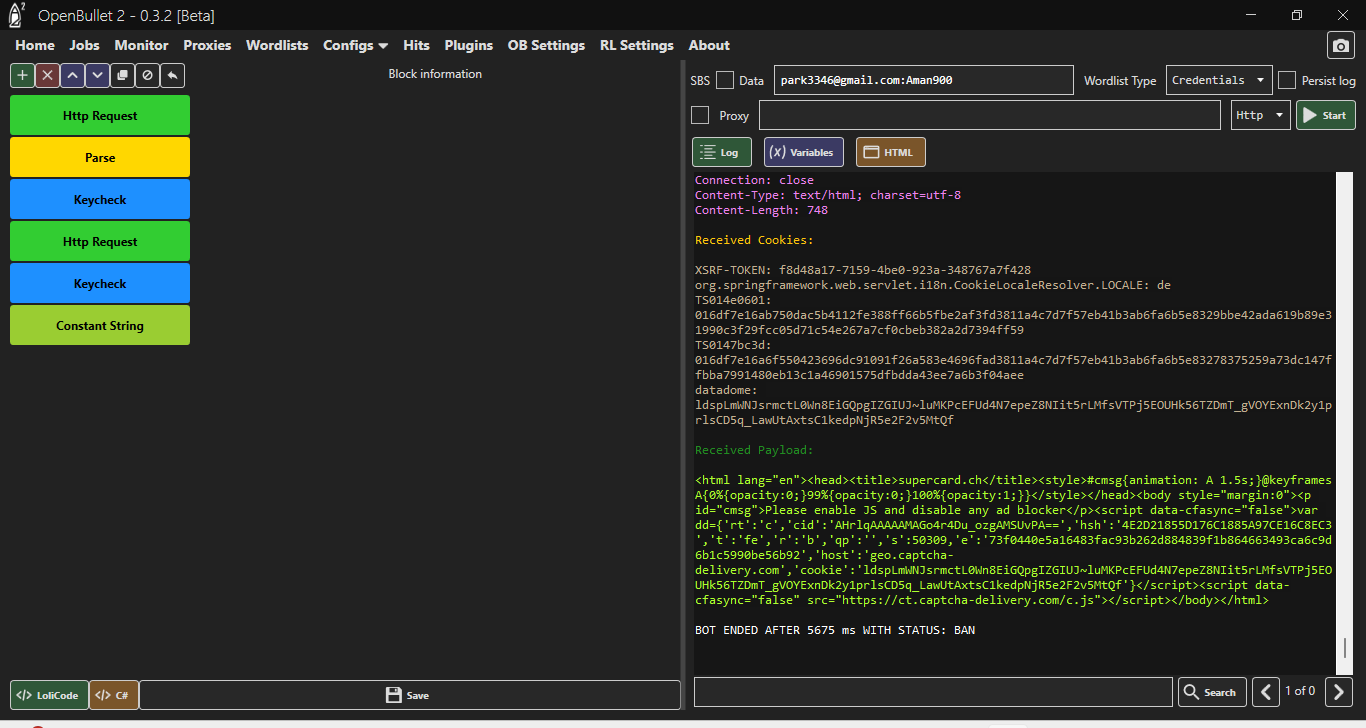Click the green add block plus icon
This screenshot has height=728, width=1366.
(x=22, y=75)
